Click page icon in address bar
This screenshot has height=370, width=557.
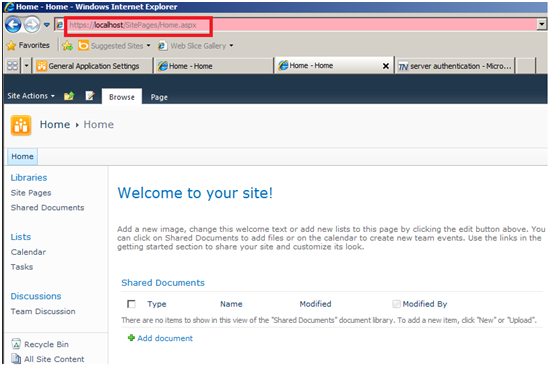pos(60,25)
